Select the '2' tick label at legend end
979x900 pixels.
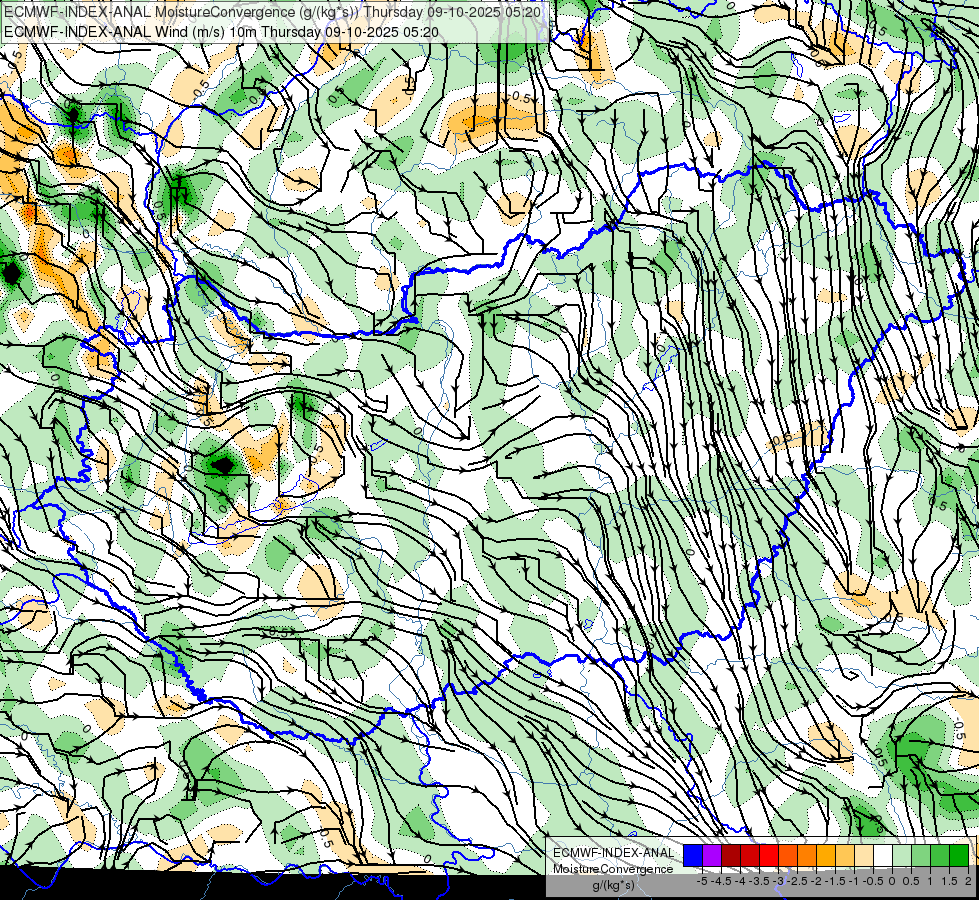click(x=968, y=881)
